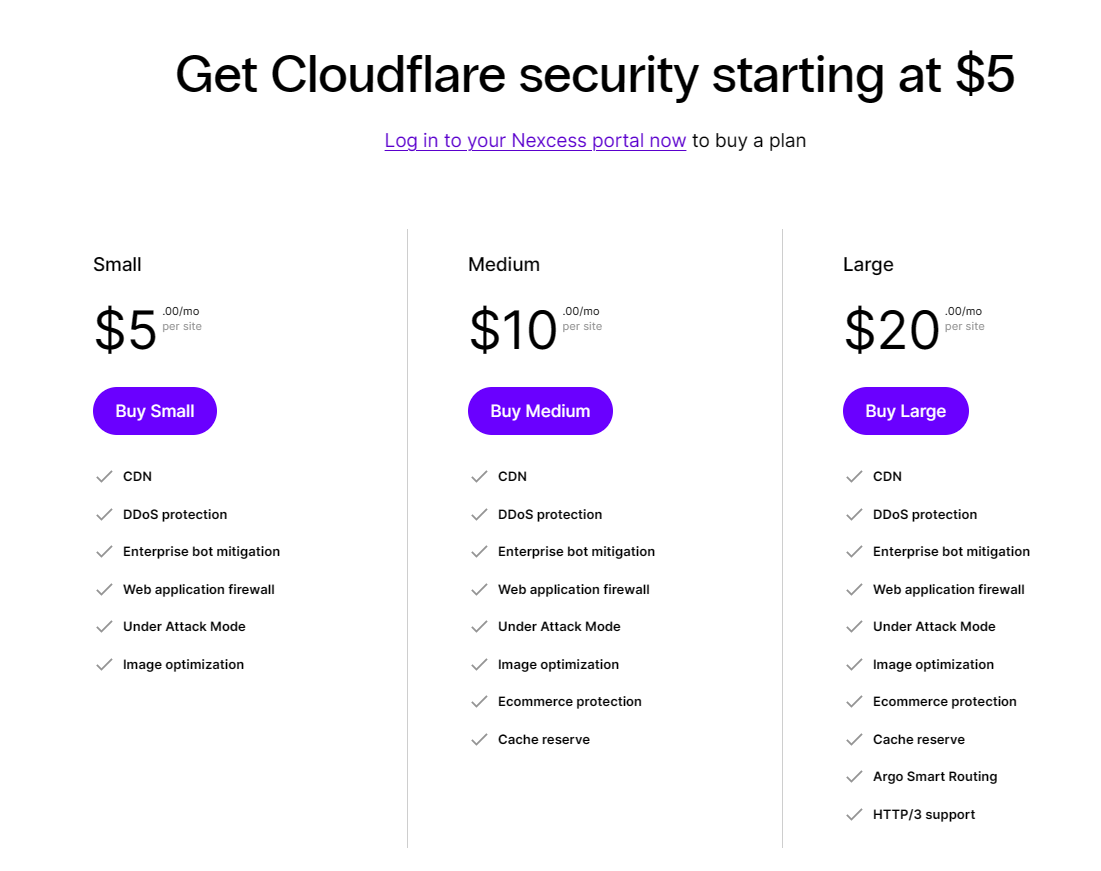
Task: Click Web application firewall text in Small plan
Action: 199,589
